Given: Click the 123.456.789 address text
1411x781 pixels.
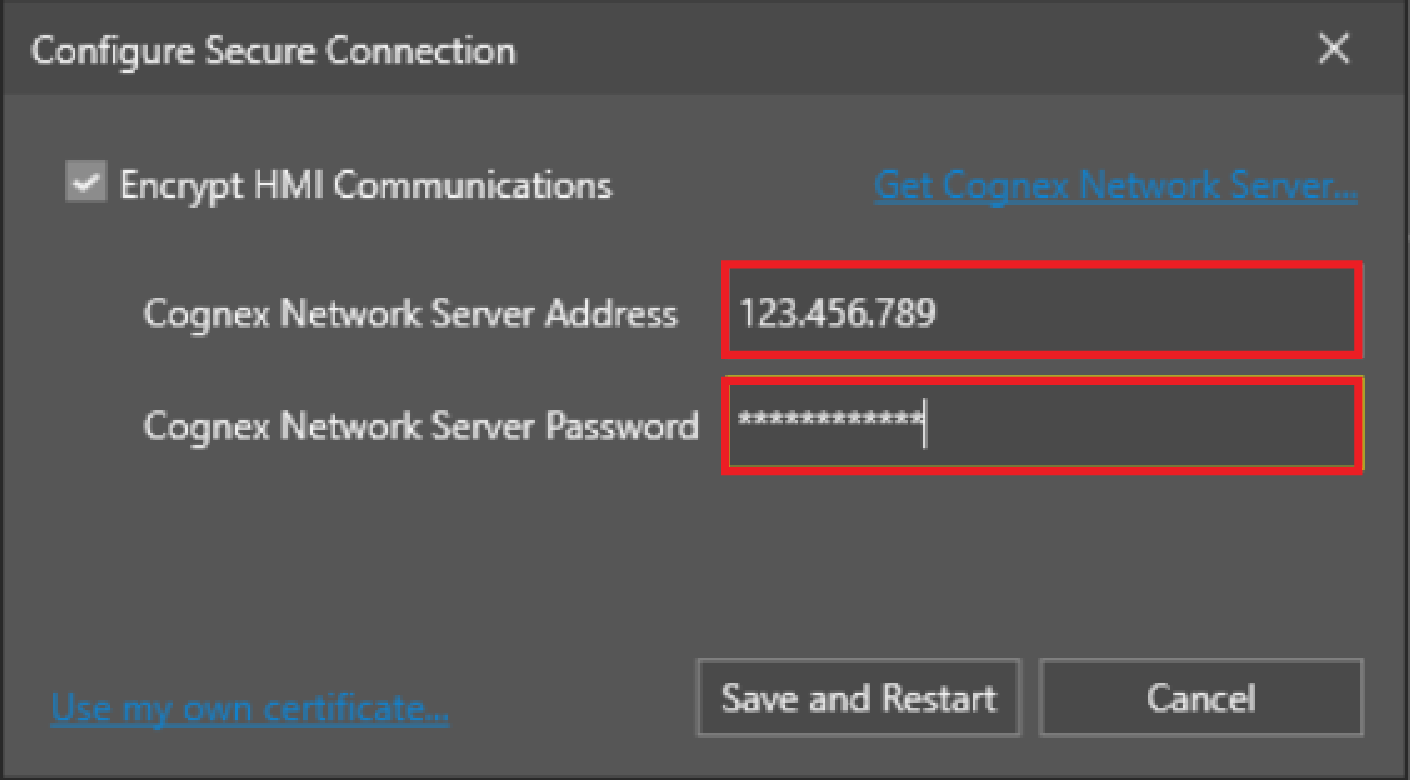Looking at the screenshot, I should (837, 314).
